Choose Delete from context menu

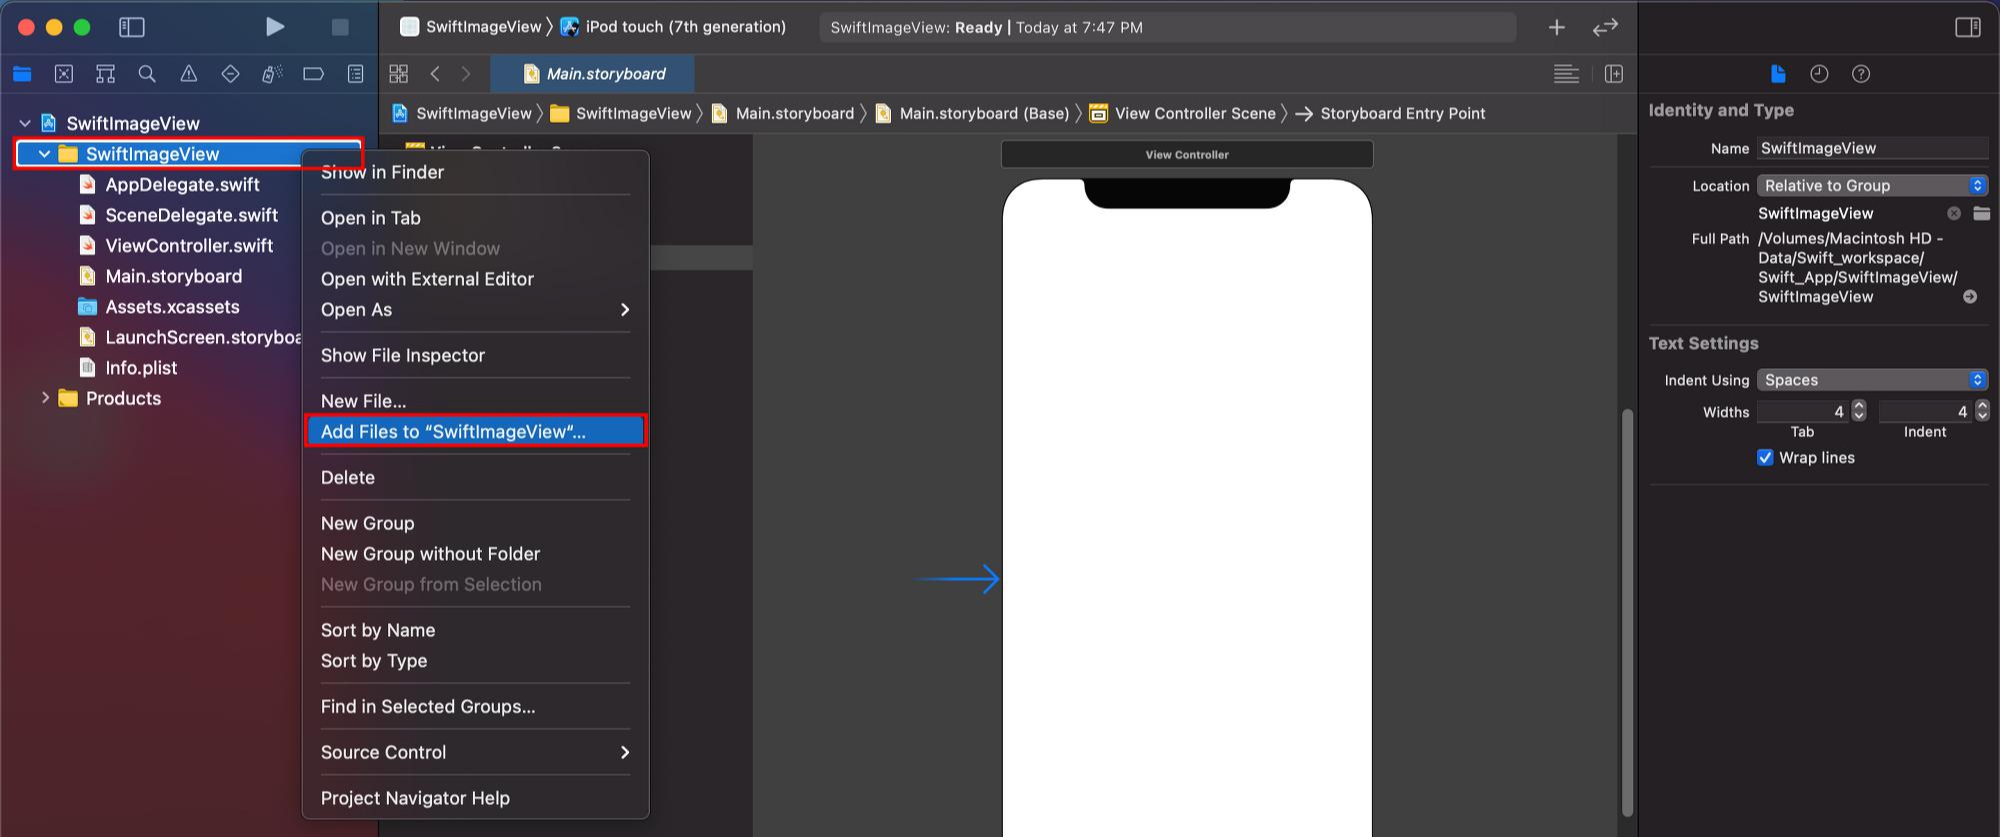click(x=475, y=478)
